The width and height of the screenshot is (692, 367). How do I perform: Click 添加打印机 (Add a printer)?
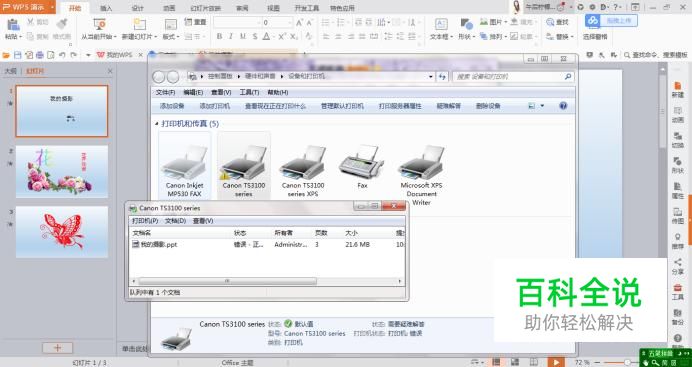pyautogui.click(x=214, y=106)
